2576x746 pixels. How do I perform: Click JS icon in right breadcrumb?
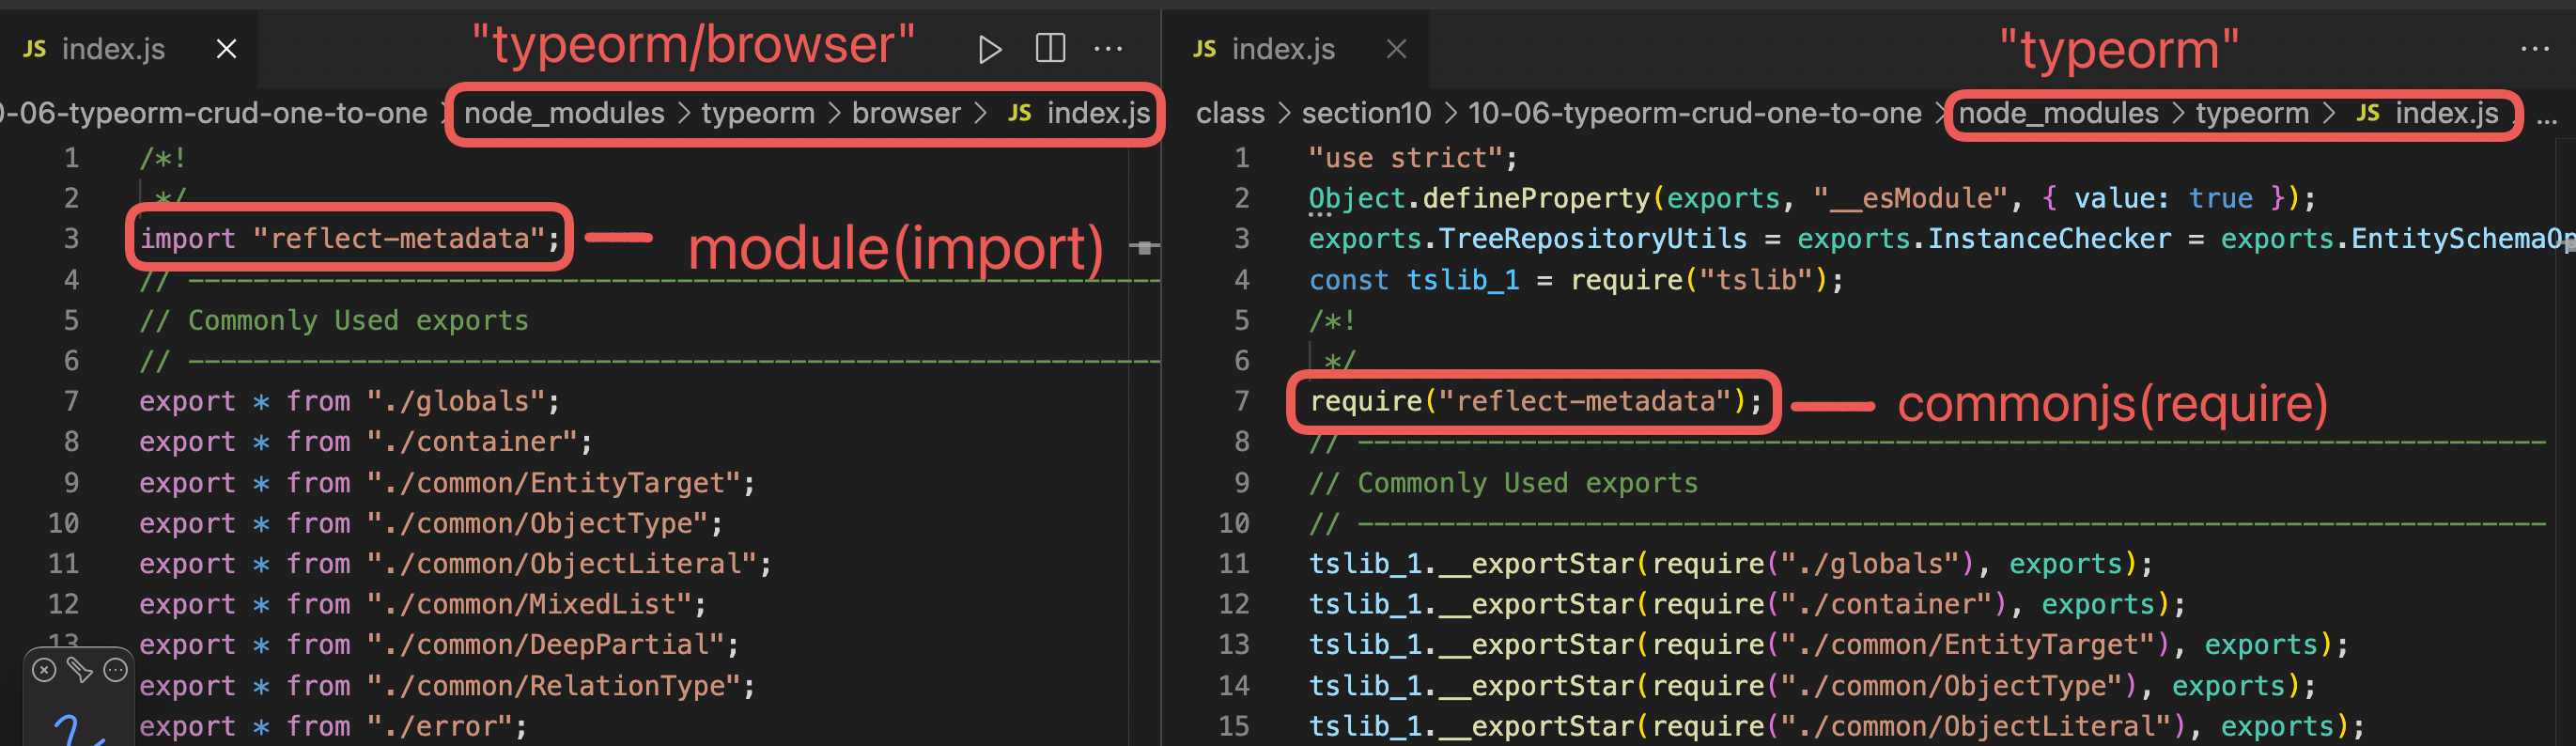pyautogui.click(x=2367, y=113)
